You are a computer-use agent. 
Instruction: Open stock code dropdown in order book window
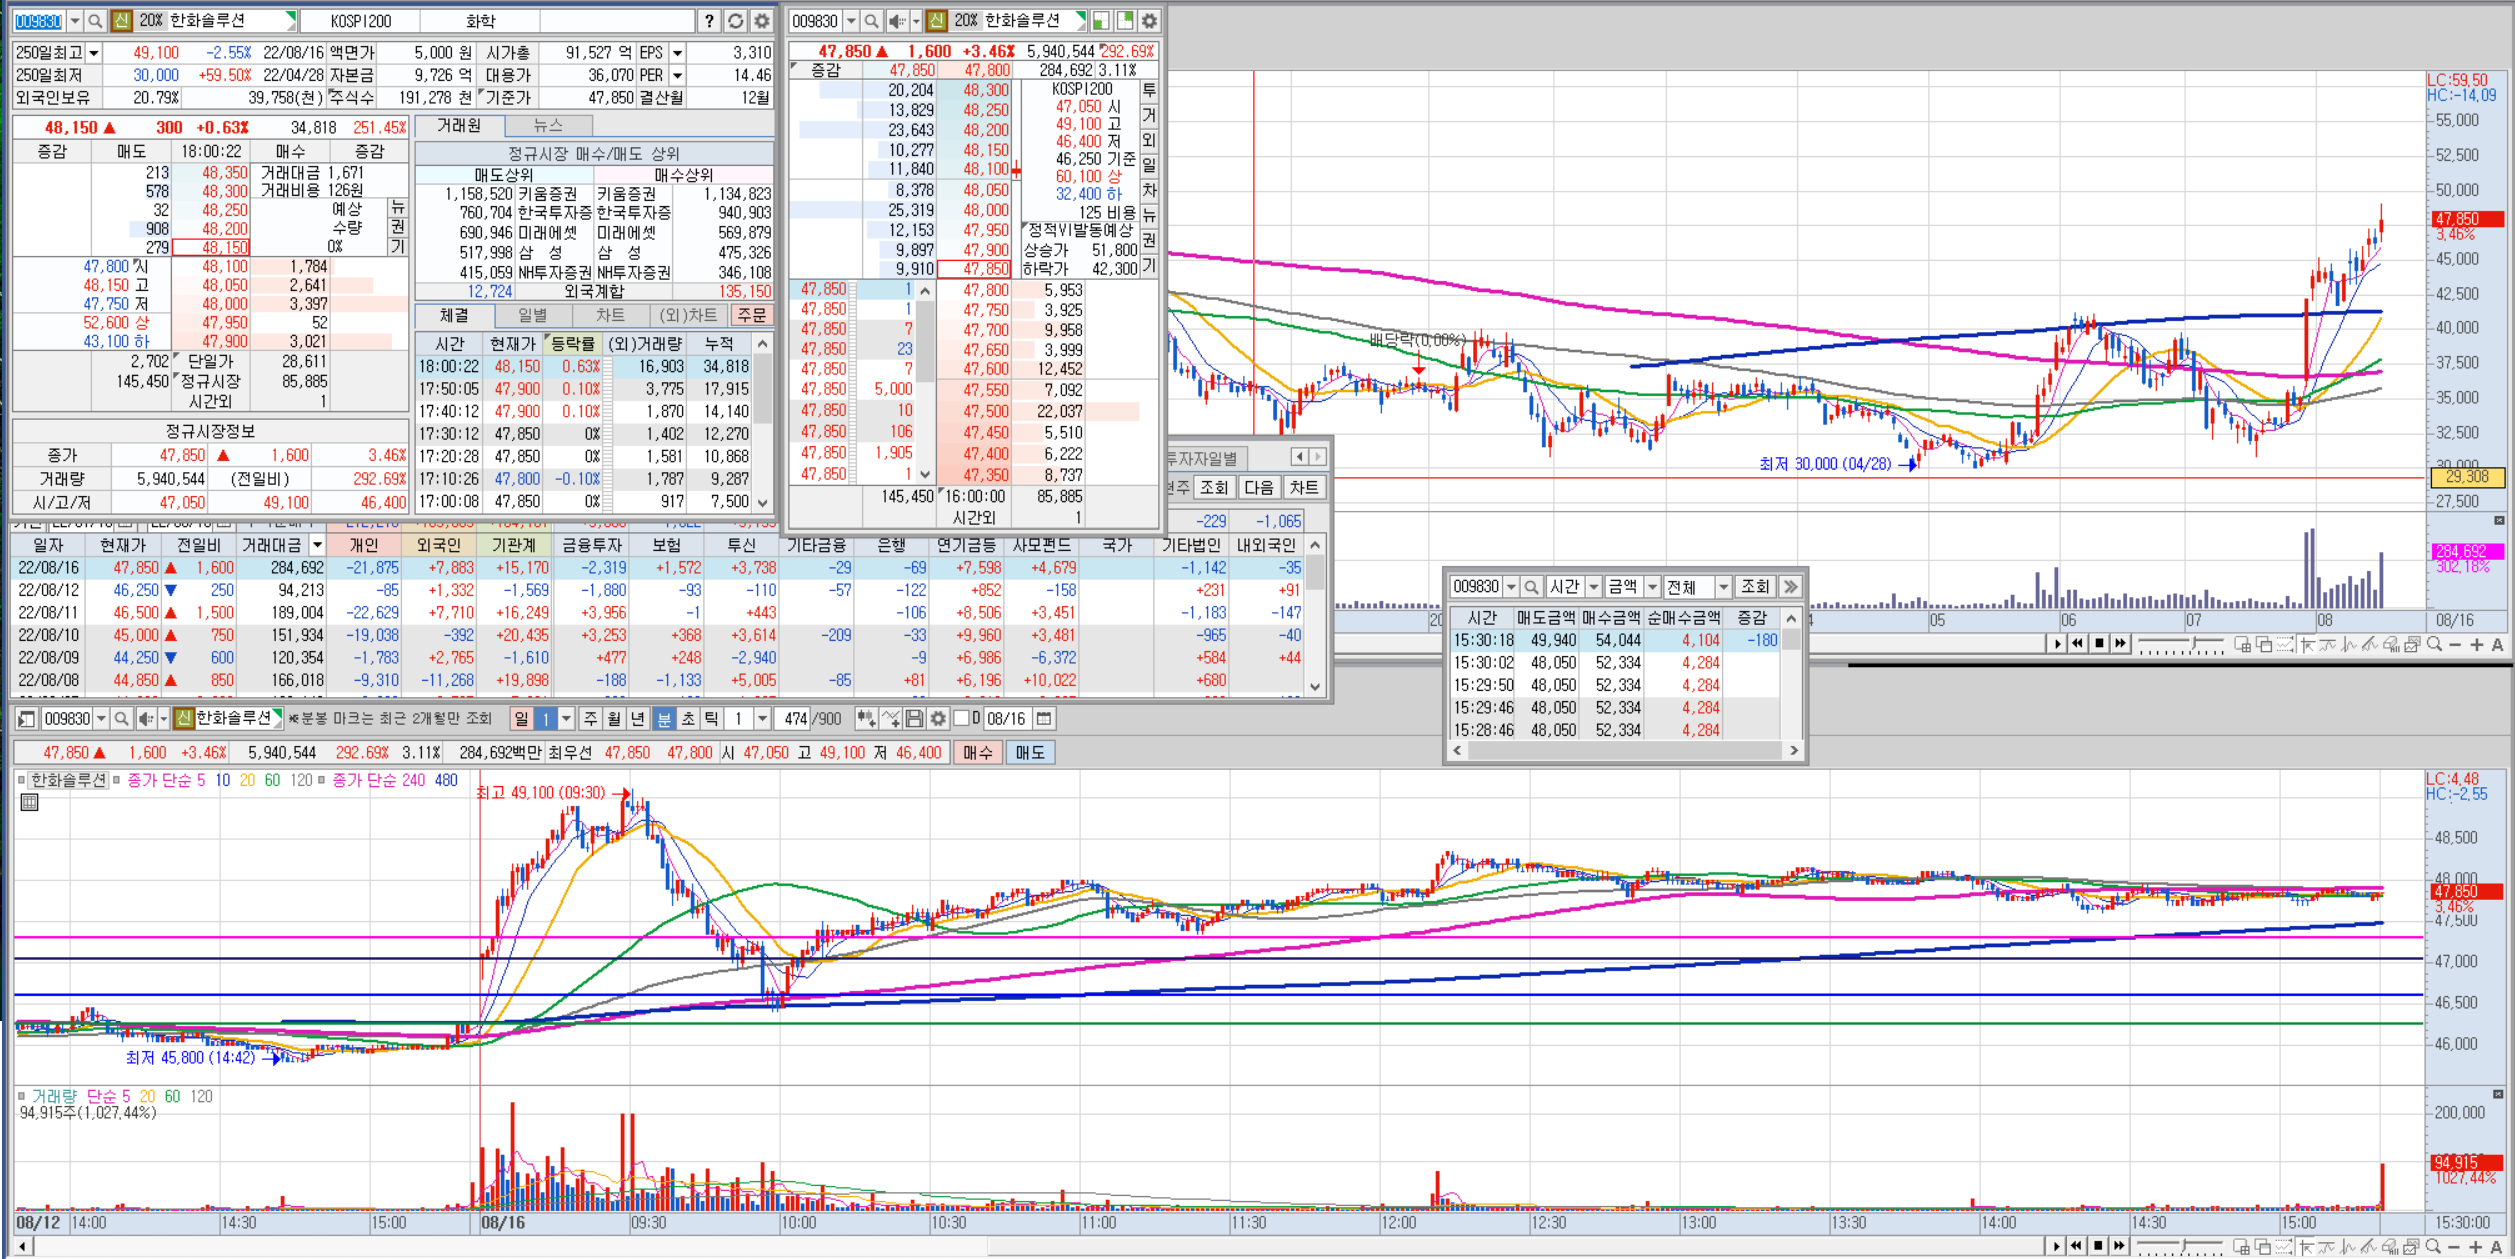[851, 20]
